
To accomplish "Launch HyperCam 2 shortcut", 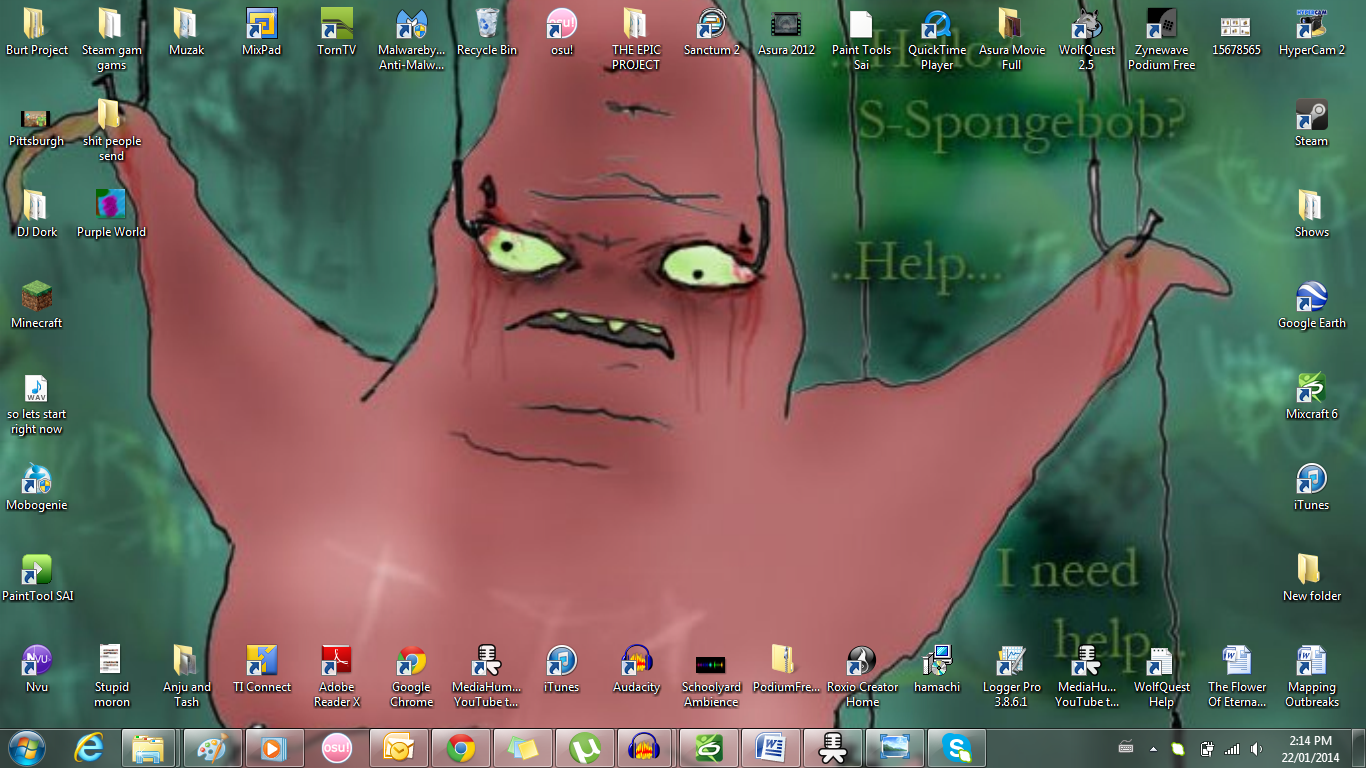I will (x=1312, y=33).
